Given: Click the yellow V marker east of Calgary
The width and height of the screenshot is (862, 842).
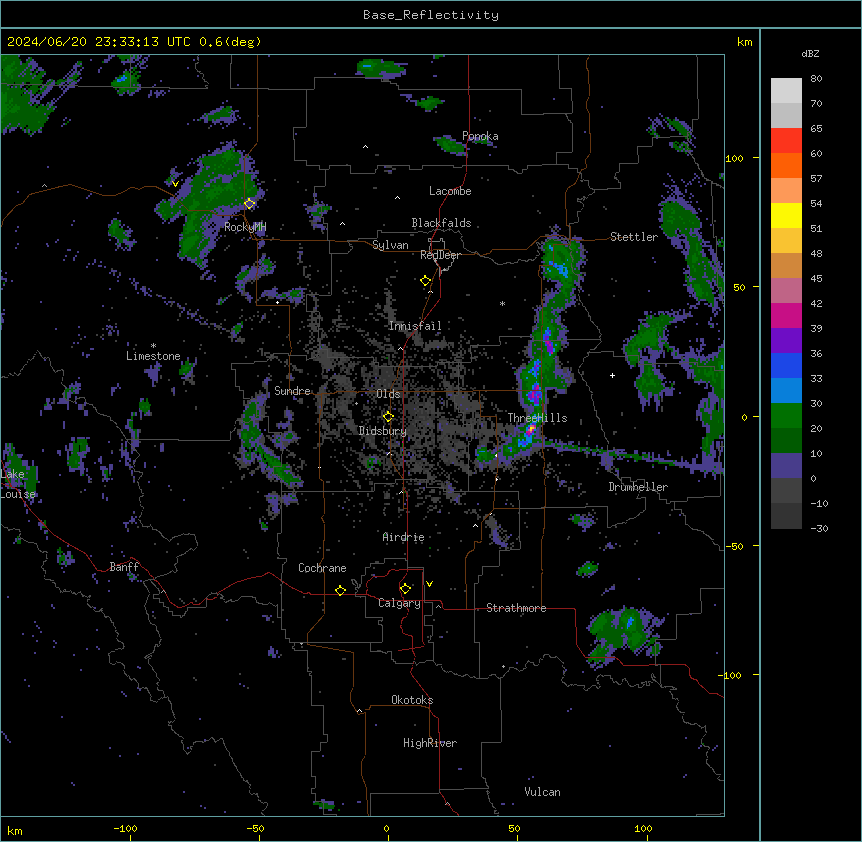Looking at the screenshot, I should tap(429, 584).
